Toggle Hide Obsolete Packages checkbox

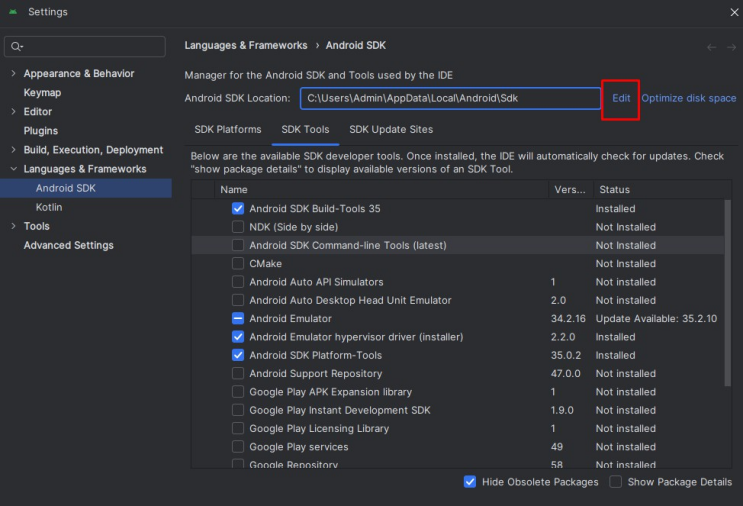(x=470, y=482)
